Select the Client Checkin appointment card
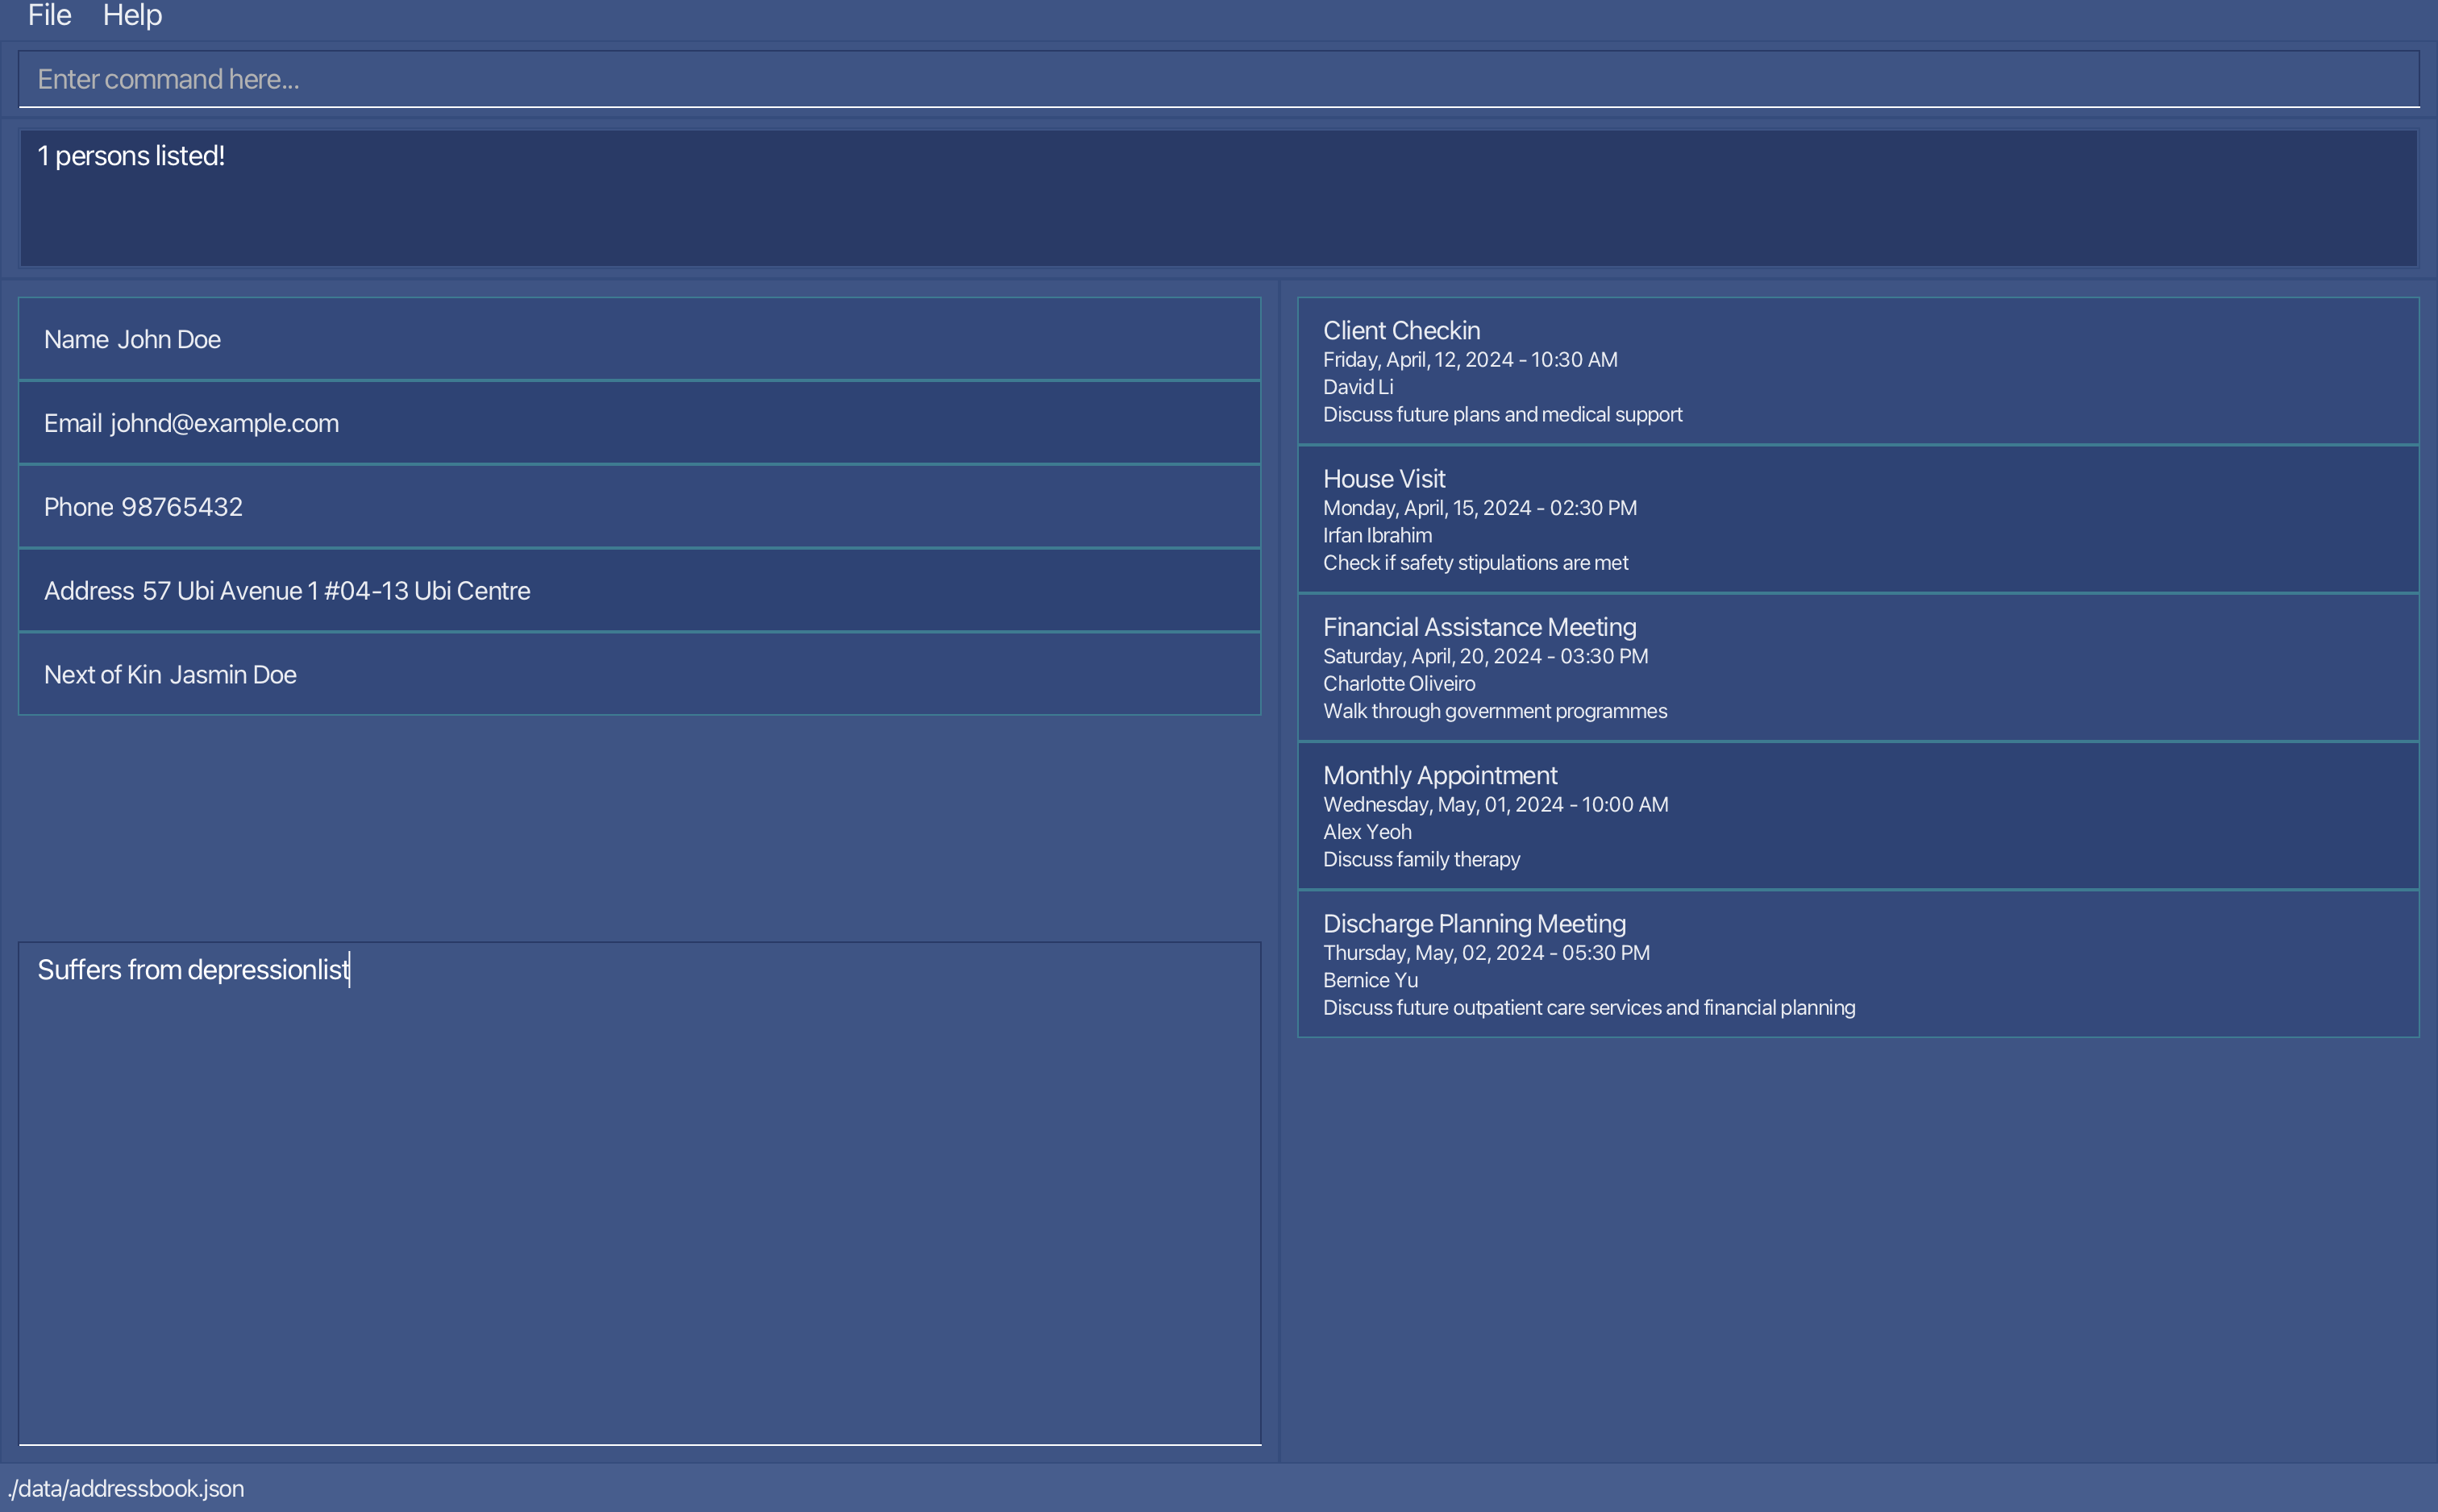The height and width of the screenshot is (1512, 2438). 1857,371
